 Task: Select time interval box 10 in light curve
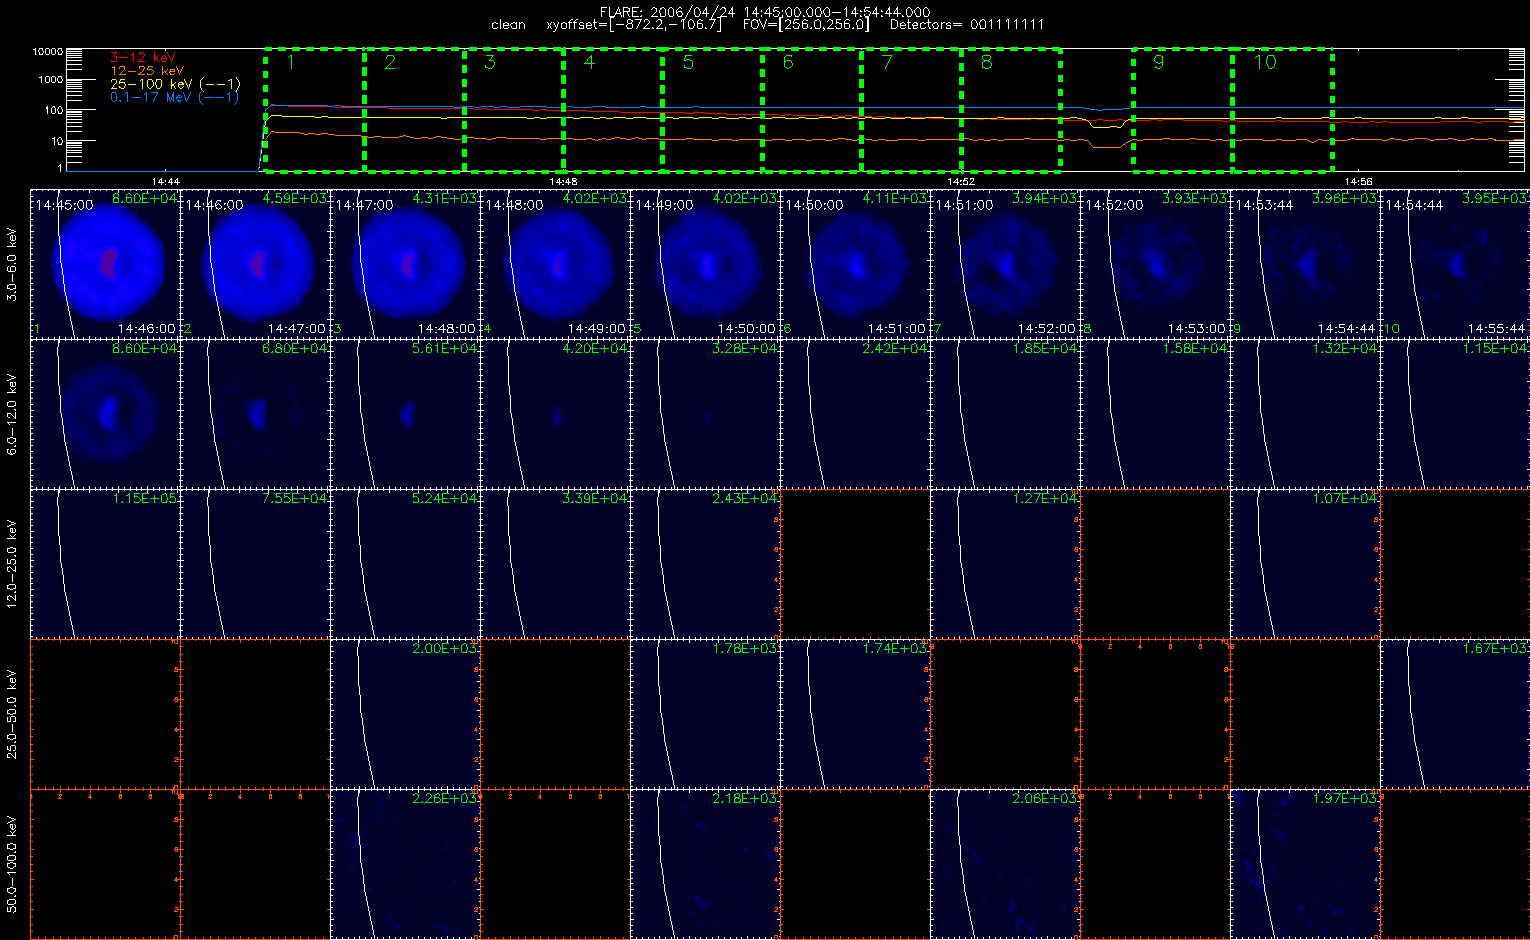1282,109
